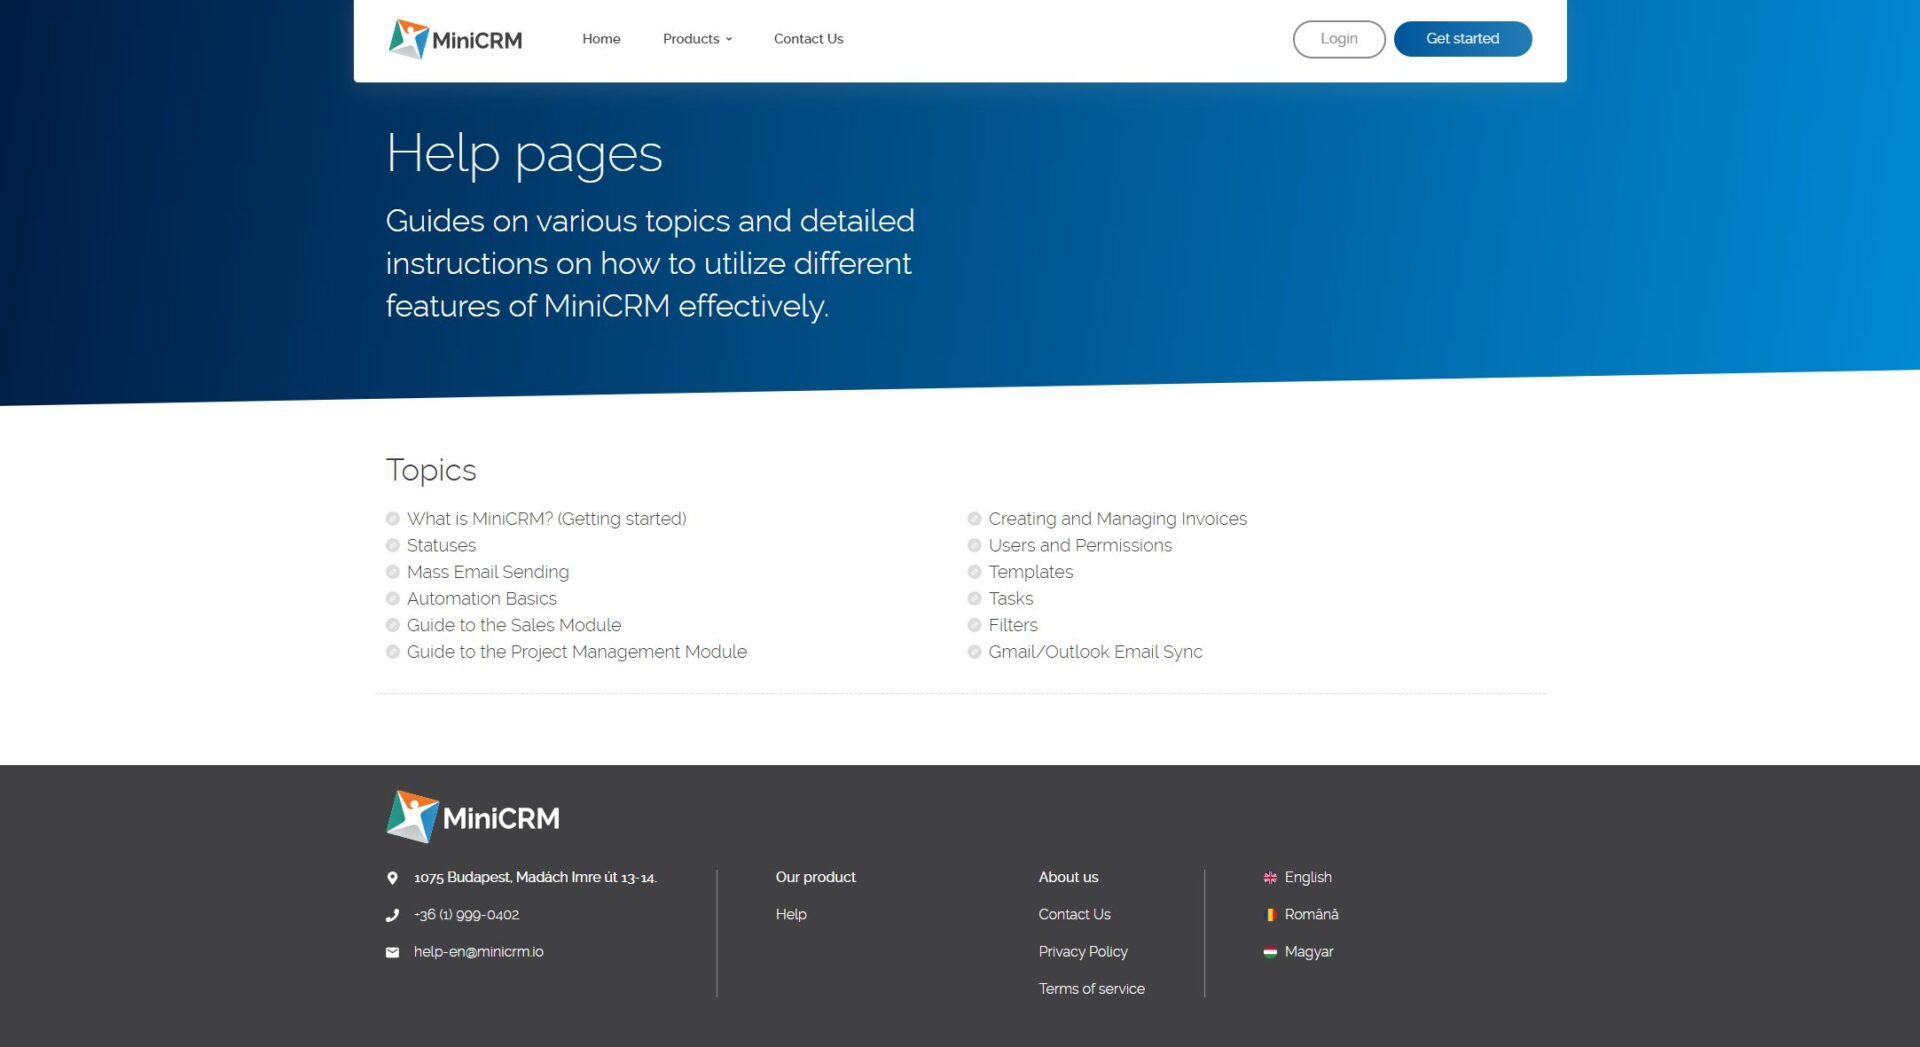This screenshot has width=1920, height=1047.
Task: Click bullet icon beside Mass Email Sending
Action: click(393, 572)
